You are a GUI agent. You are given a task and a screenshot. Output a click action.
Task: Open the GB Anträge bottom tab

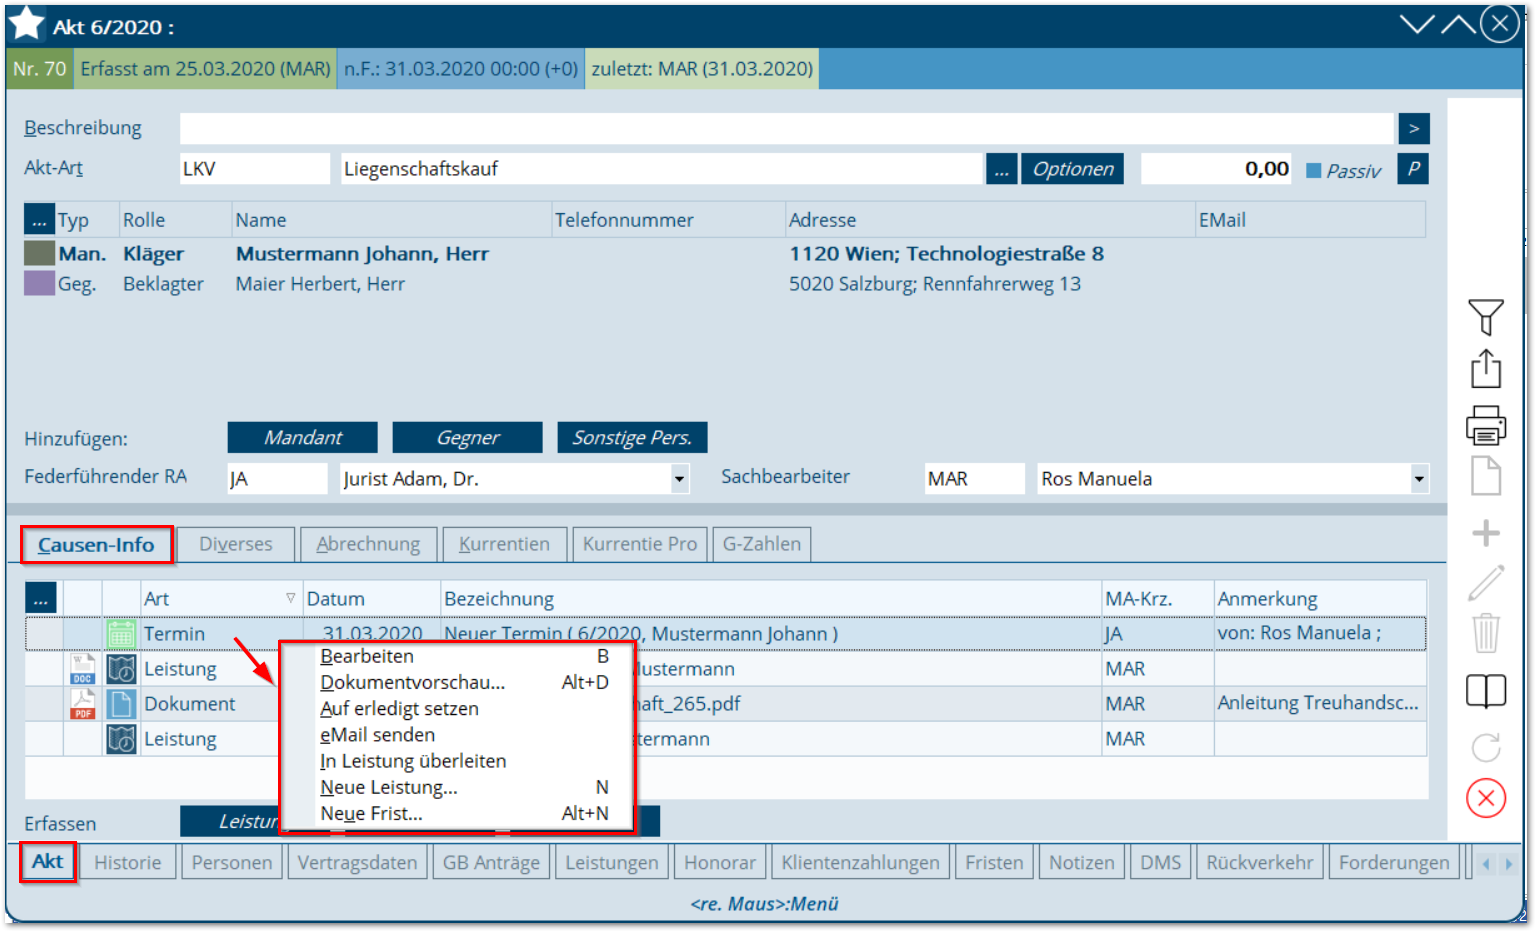491,862
